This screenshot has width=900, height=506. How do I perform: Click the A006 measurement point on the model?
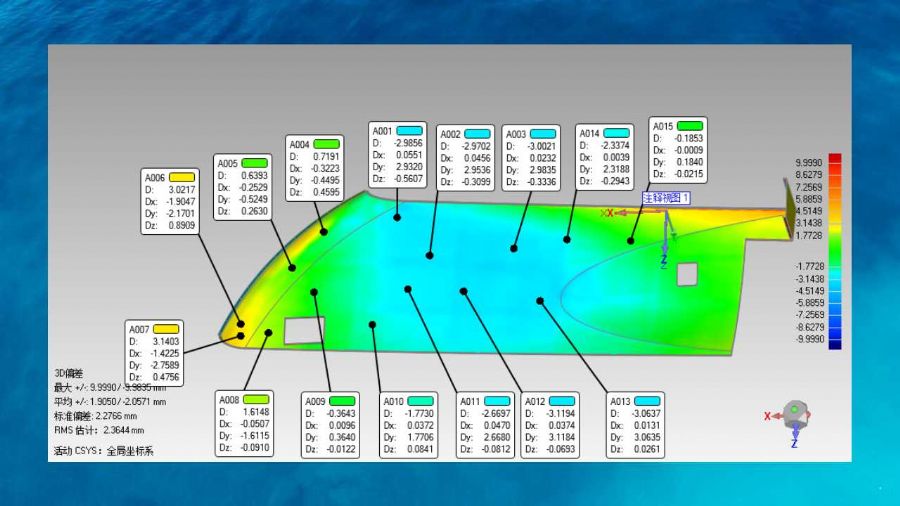tap(241, 324)
